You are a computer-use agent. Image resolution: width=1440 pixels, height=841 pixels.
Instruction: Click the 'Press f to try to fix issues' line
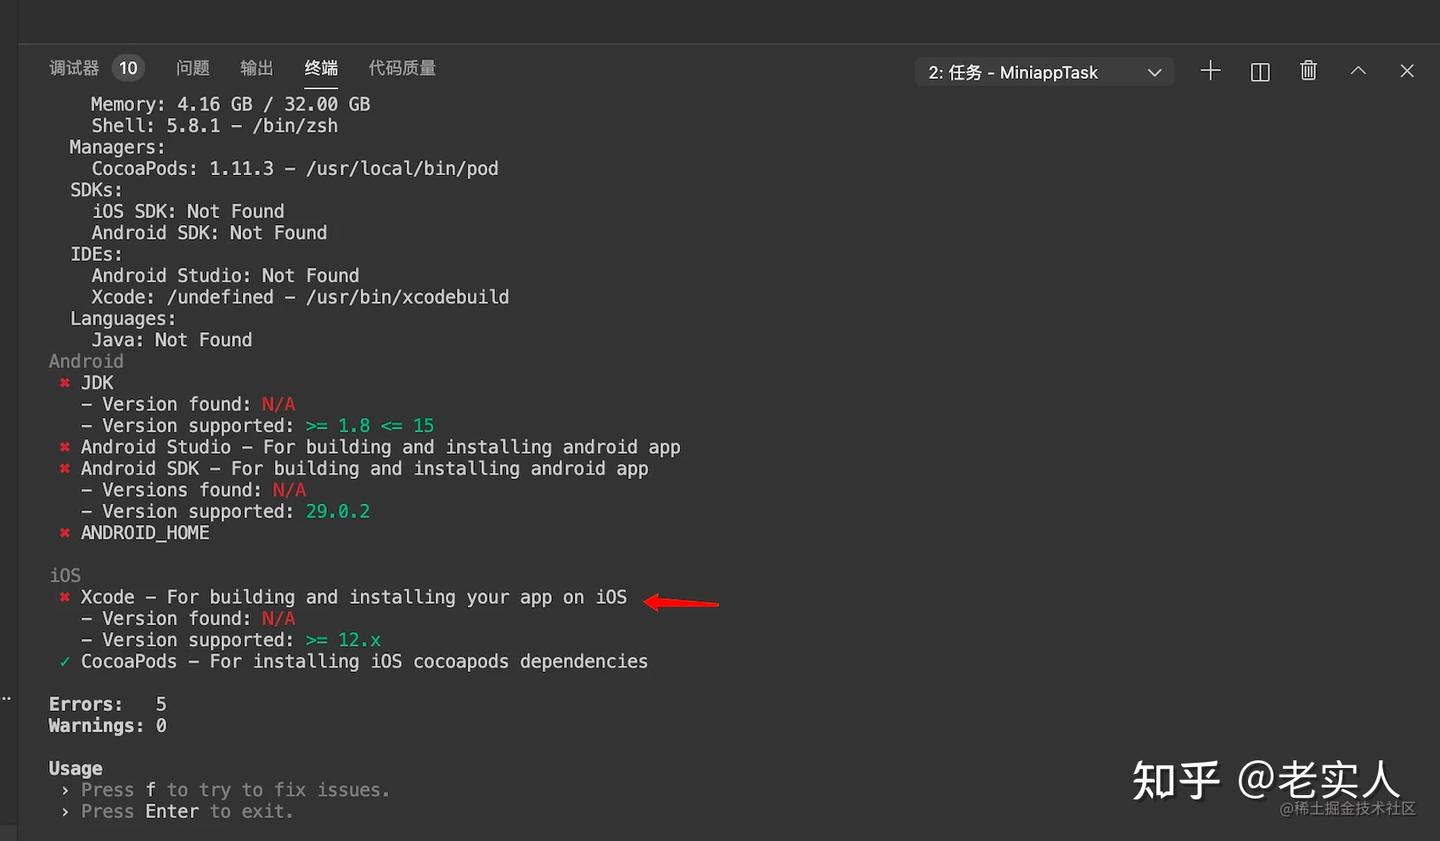234,790
